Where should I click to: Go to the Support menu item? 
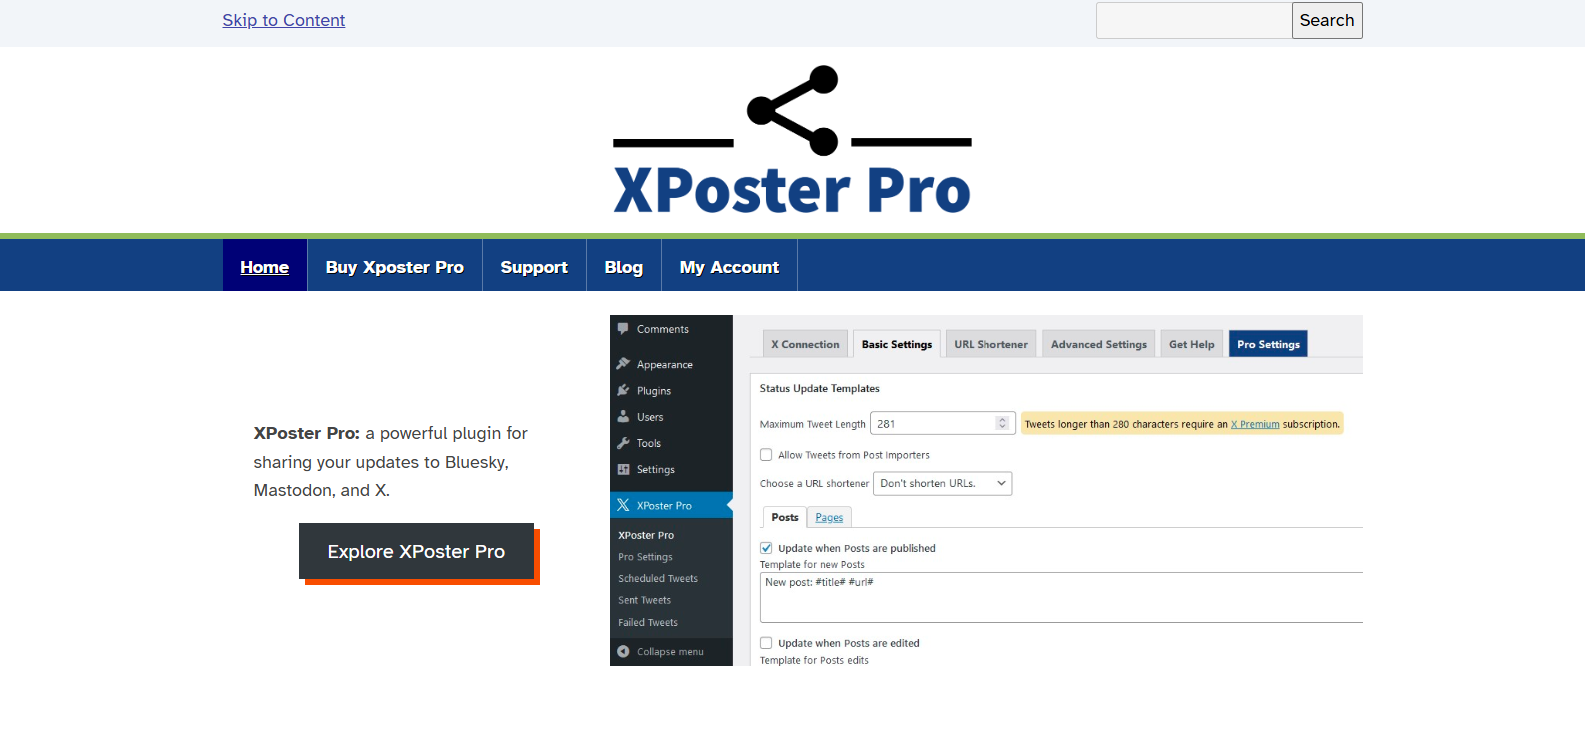534,267
